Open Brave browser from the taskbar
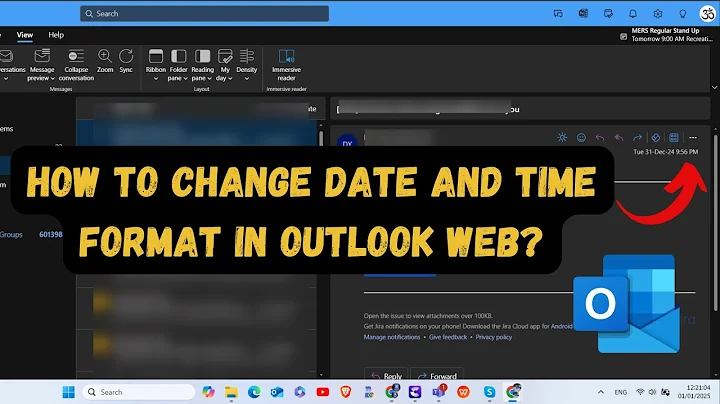Image resolution: width=720 pixels, height=404 pixels. click(x=346, y=392)
